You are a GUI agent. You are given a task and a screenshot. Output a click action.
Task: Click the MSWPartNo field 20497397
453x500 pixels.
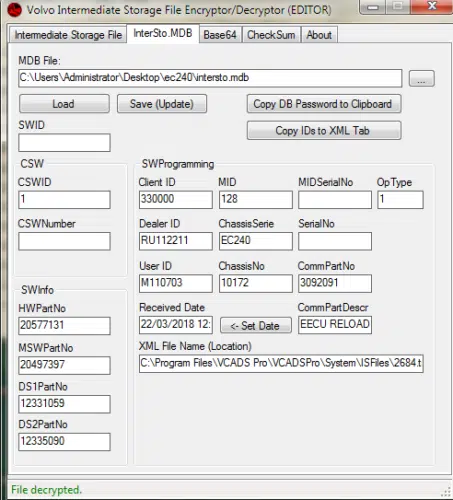pos(64,365)
